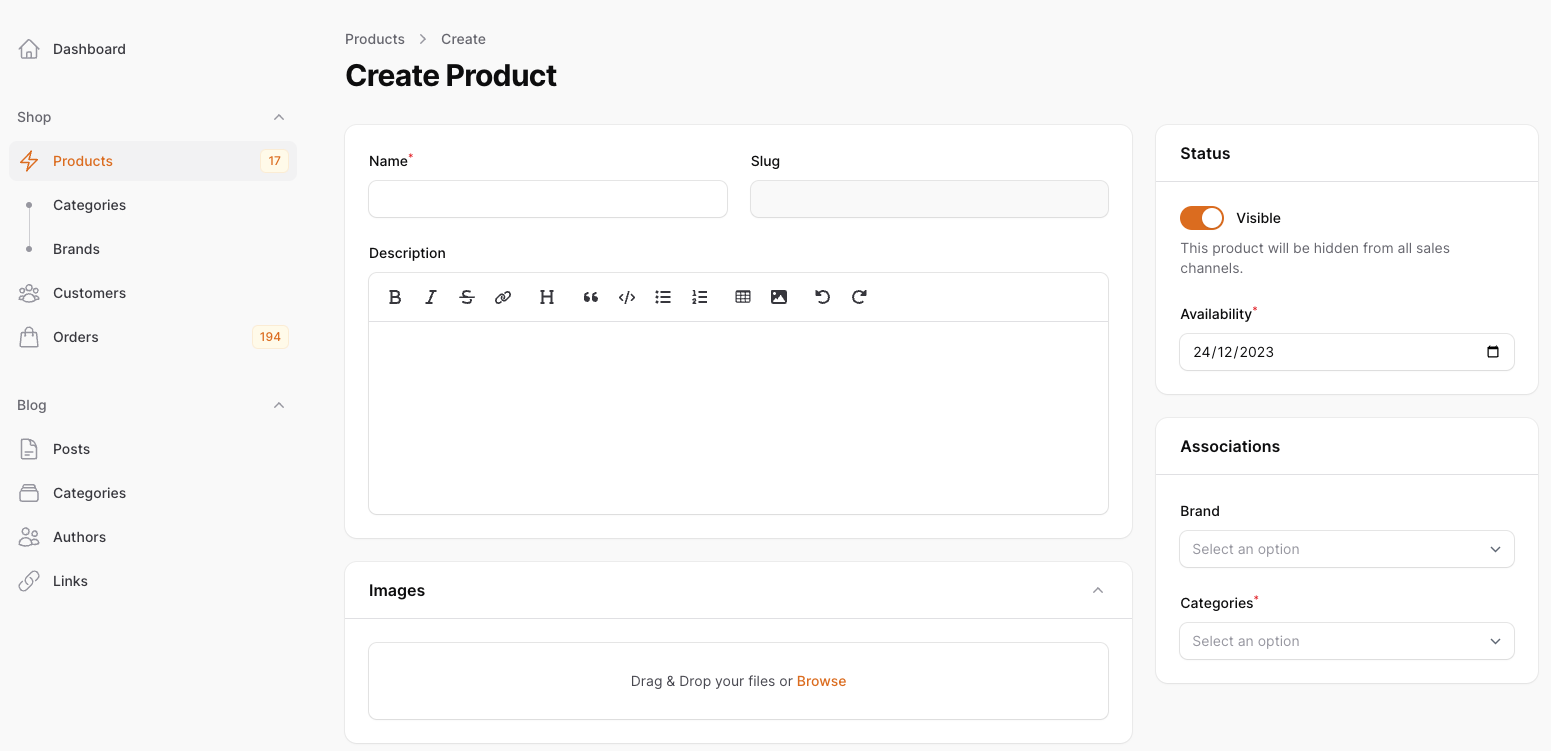Open Orders from the sidebar
Screen dimensions: 1551x751
pos(153,337)
